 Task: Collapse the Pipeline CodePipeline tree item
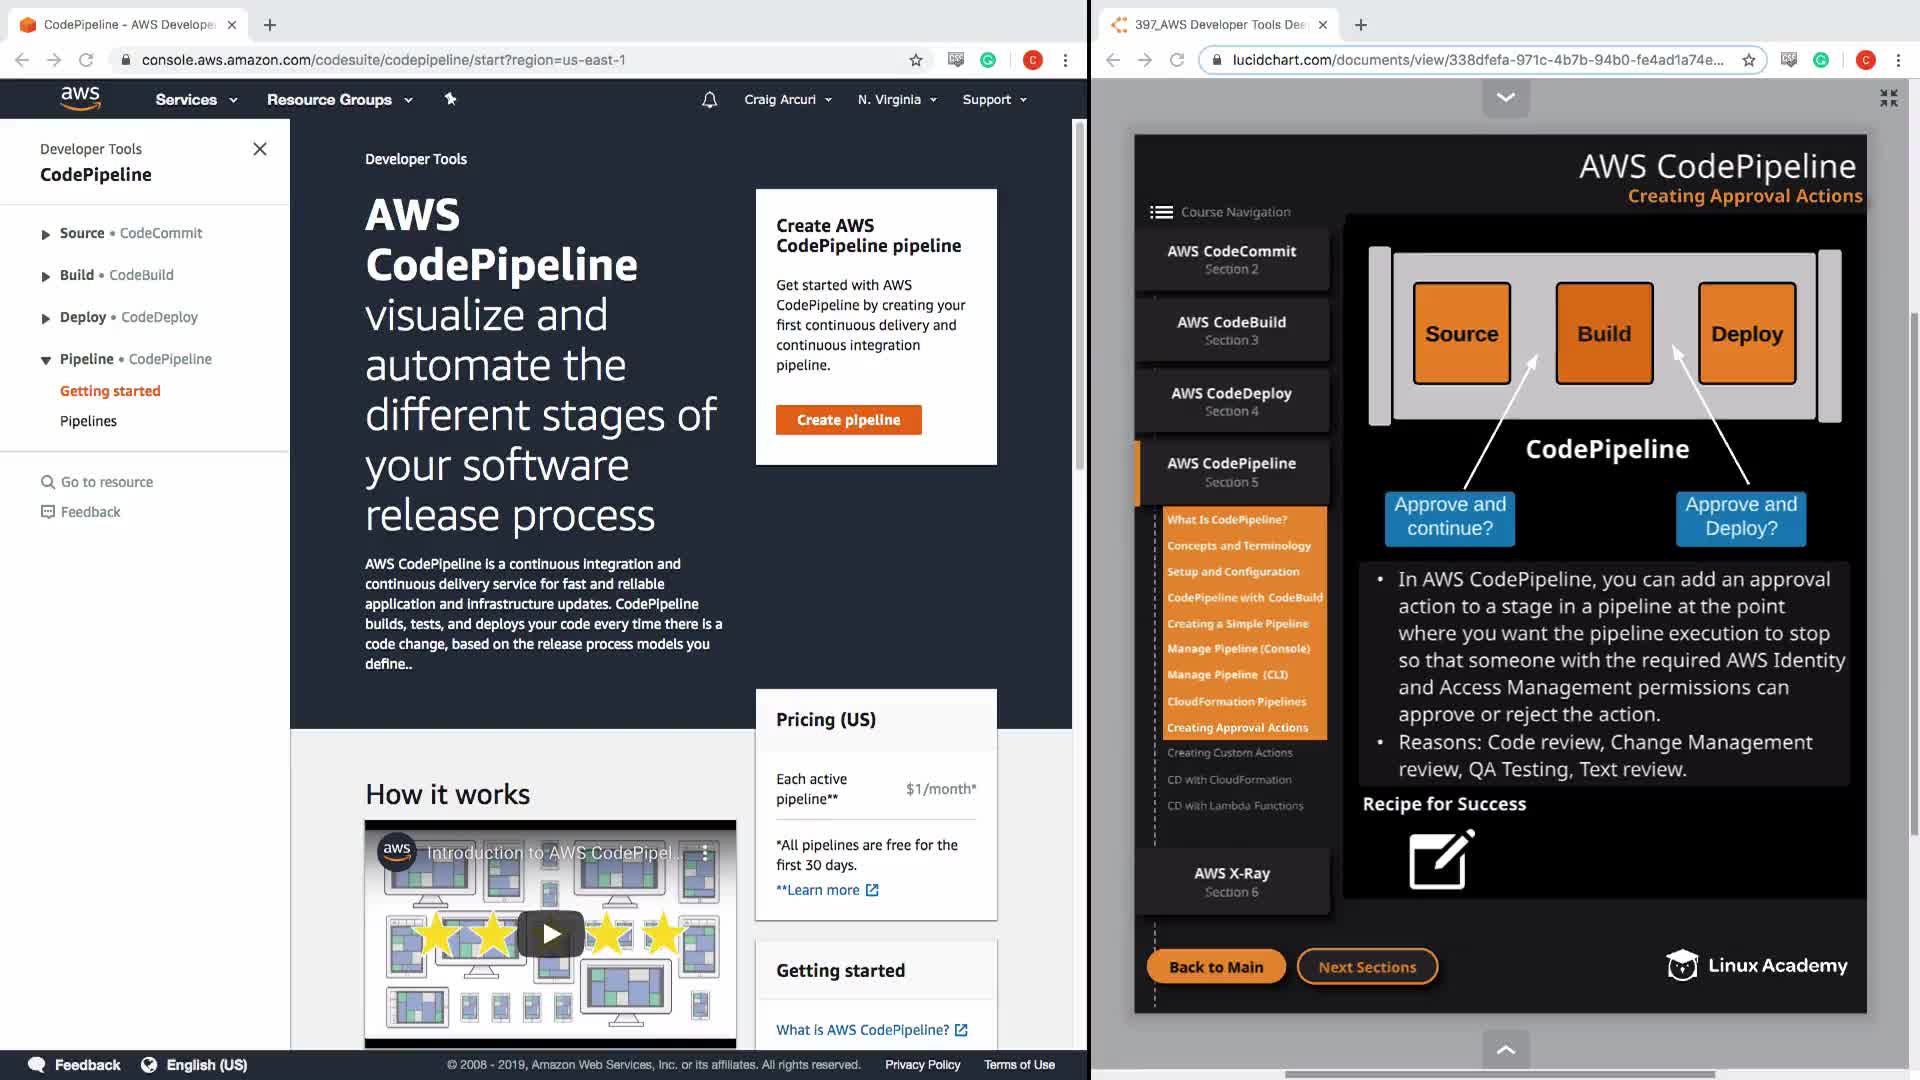pyautogui.click(x=46, y=360)
